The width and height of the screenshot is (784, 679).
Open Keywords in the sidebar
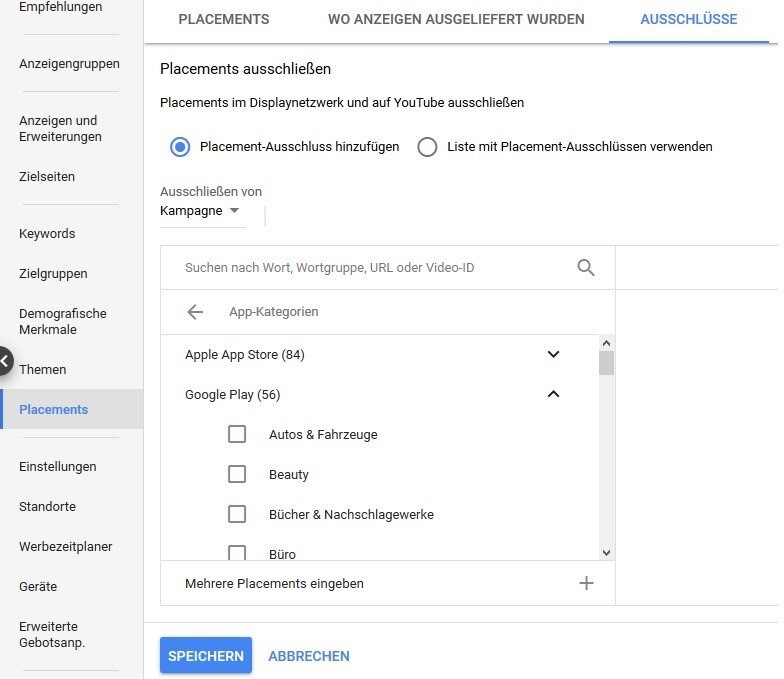tap(47, 234)
